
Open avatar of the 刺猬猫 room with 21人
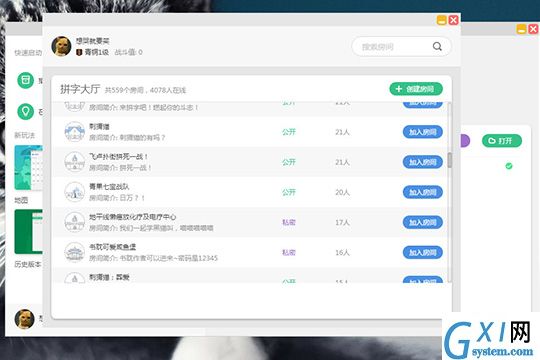(74, 132)
